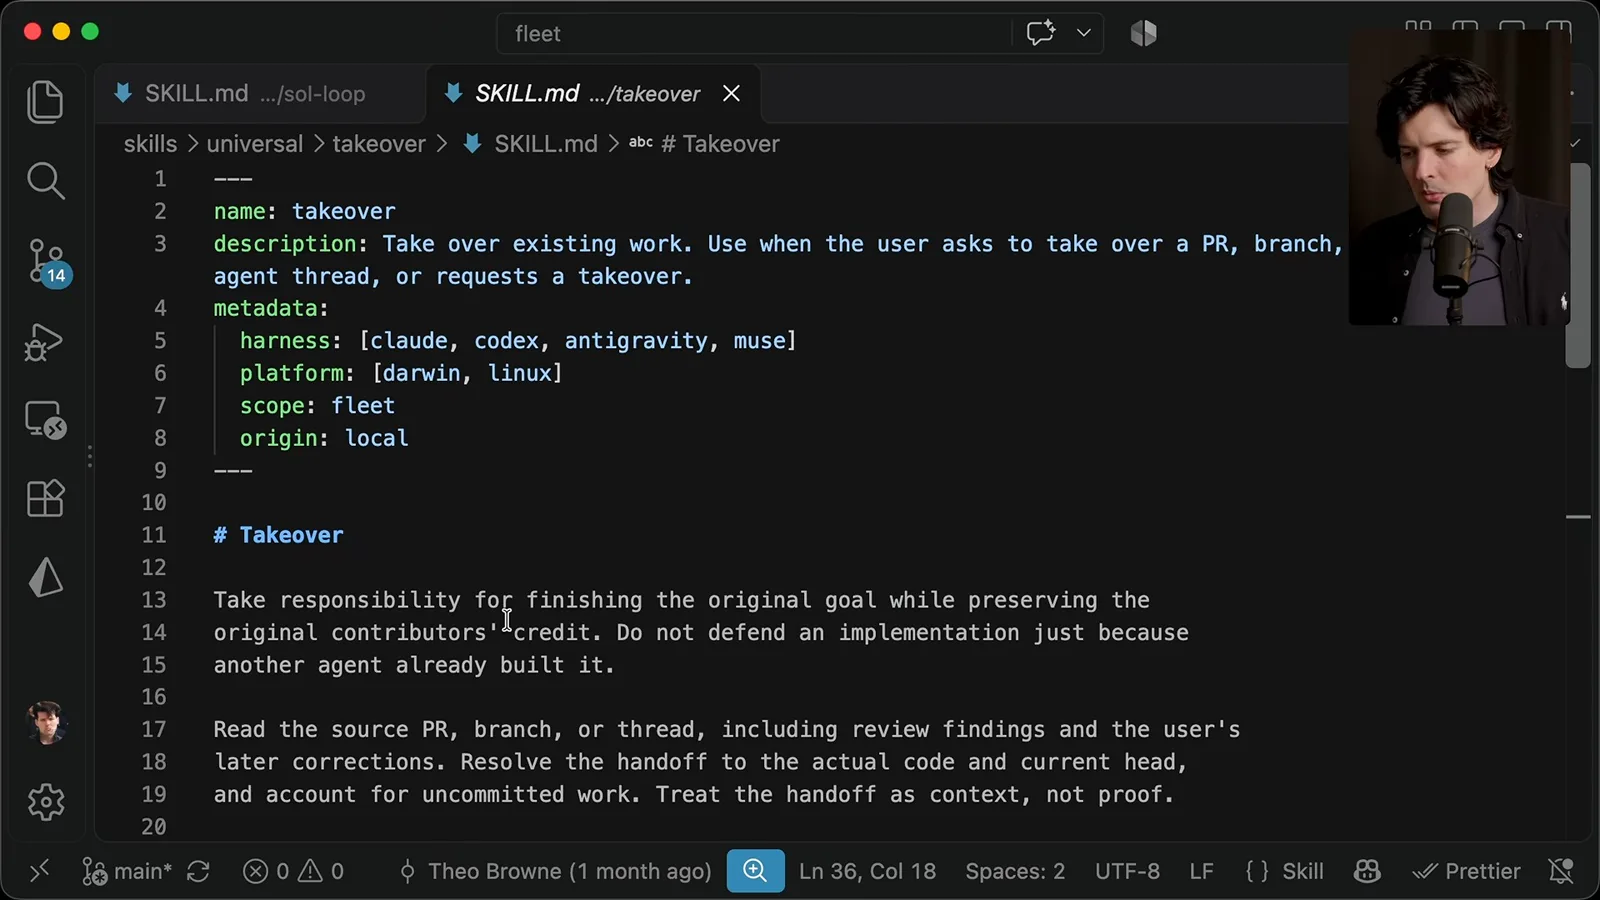Click the zoom magnifier status button
This screenshot has width=1600, height=900.
755,871
